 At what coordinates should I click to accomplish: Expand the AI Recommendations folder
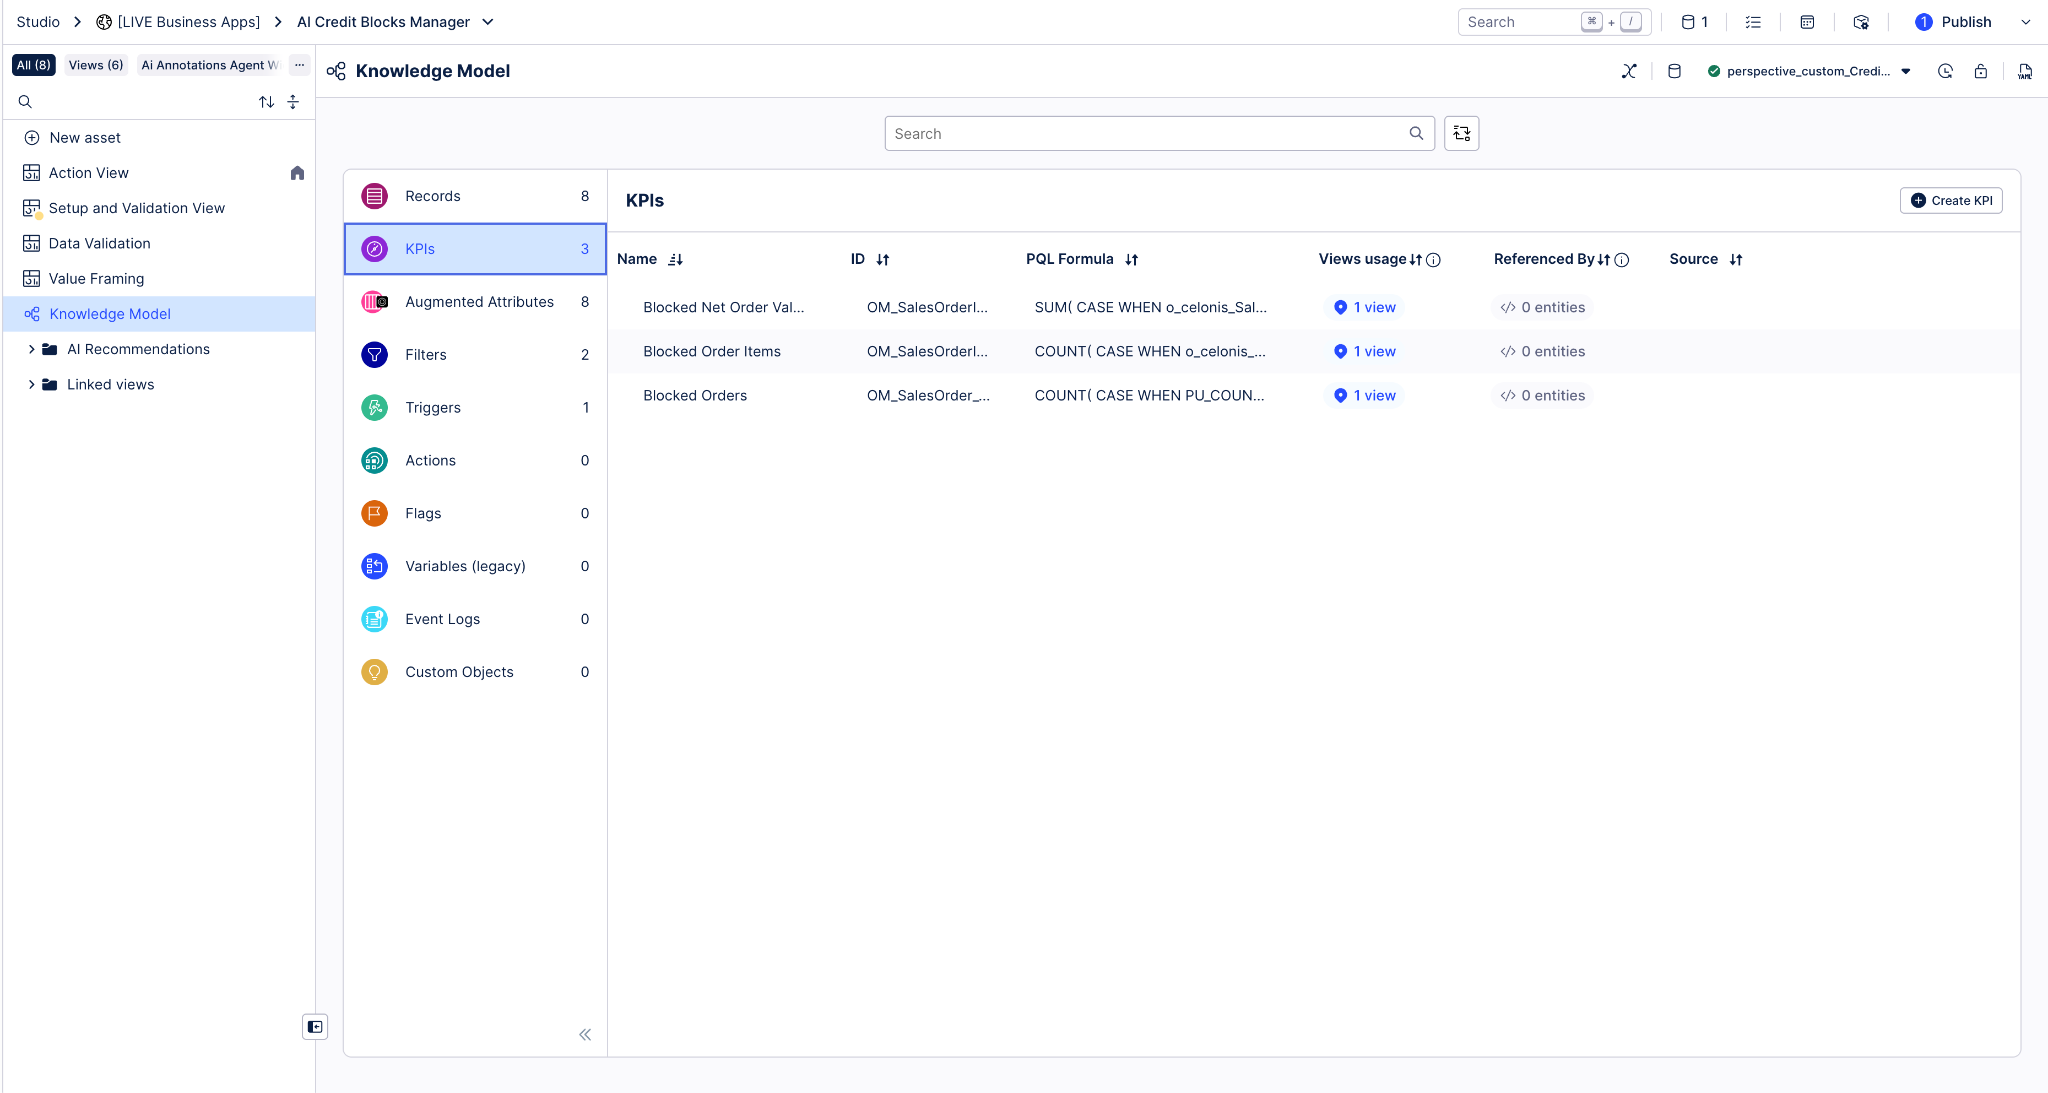(31, 349)
